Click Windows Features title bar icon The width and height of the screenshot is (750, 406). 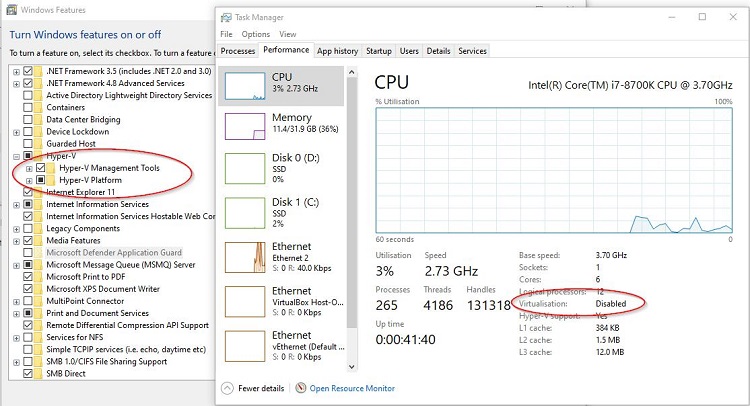tap(11, 10)
